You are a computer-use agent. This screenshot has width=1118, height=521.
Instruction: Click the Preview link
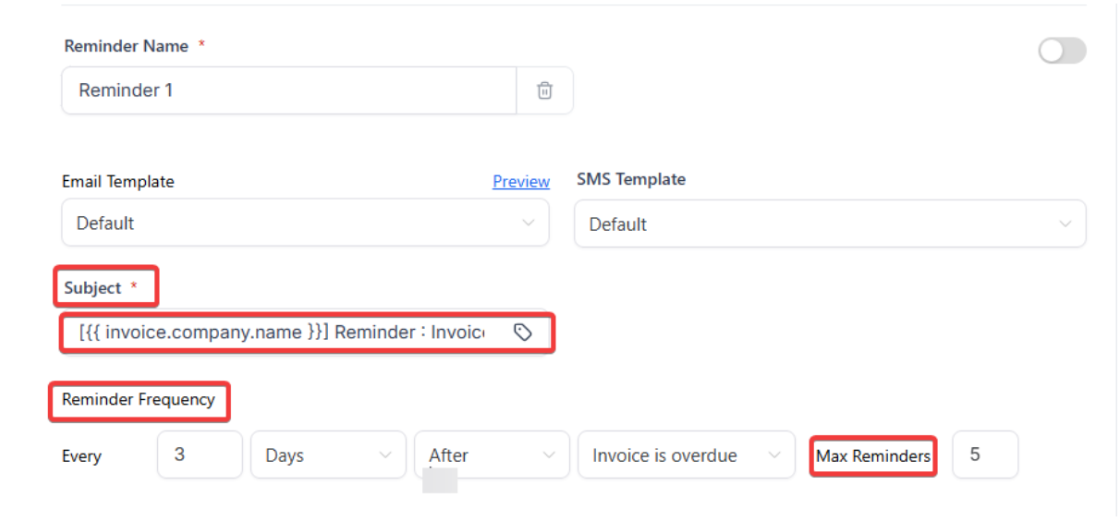[521, 182]
